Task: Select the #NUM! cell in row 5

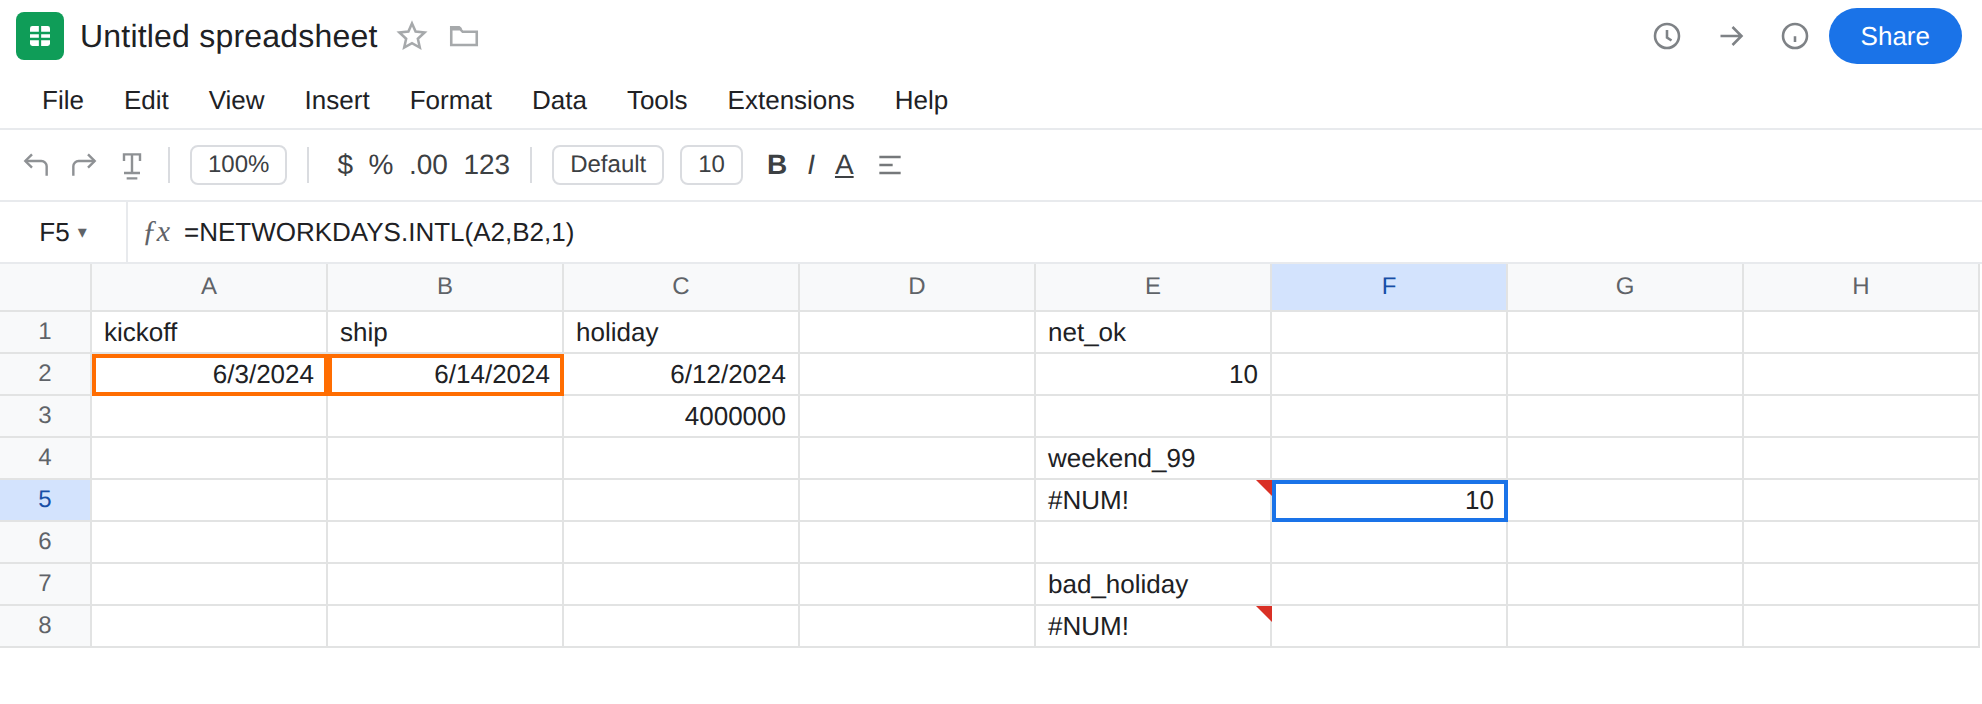Action: pos(1153,500)
